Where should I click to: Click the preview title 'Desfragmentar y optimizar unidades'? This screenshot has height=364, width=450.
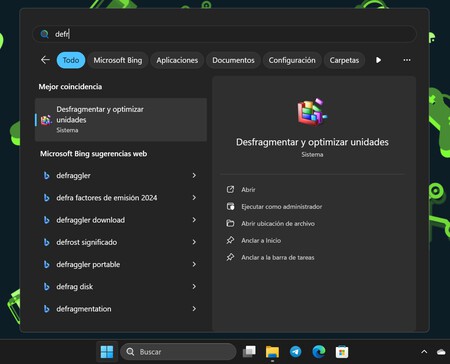point(312,142)
